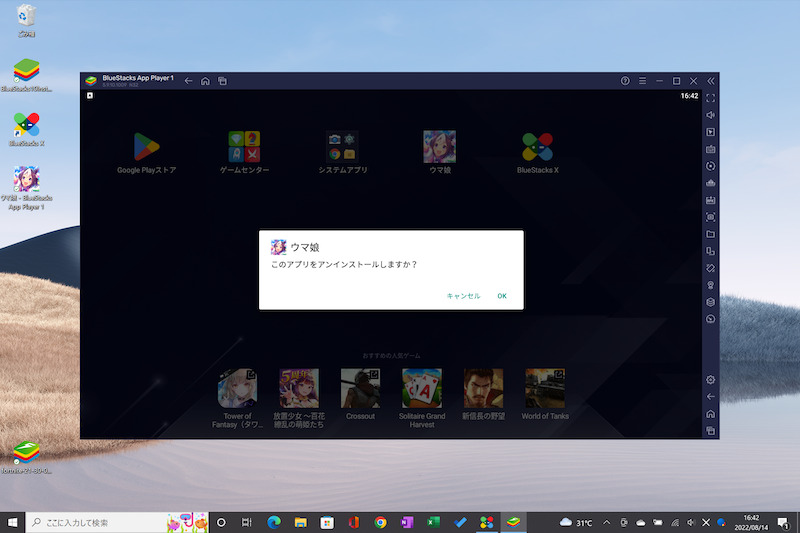Click the volume icon in BlueStacks sidebar
The height and width of the screenshot is (533, 800).
[710, 115]
